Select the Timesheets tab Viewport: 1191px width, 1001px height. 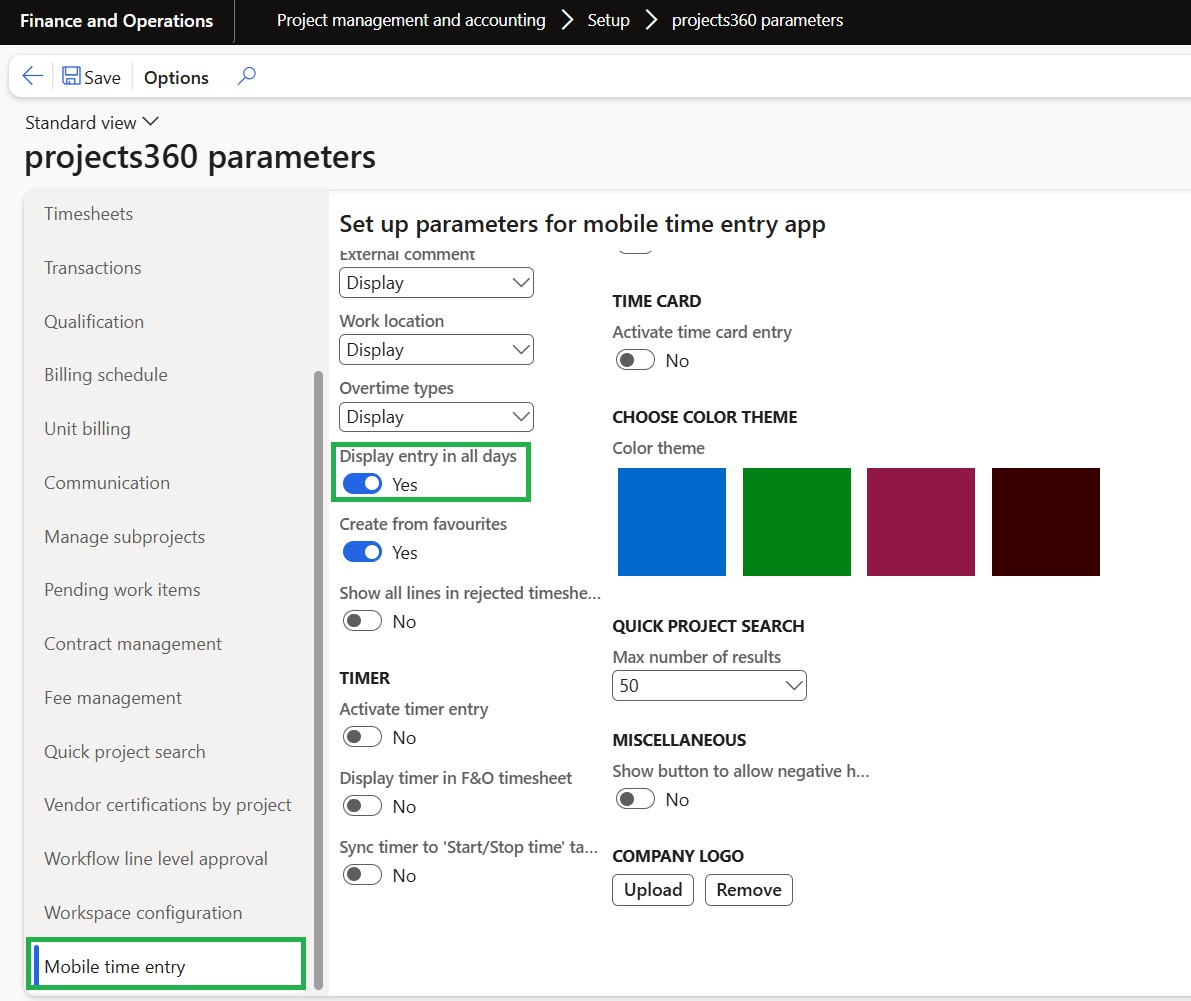88,214
